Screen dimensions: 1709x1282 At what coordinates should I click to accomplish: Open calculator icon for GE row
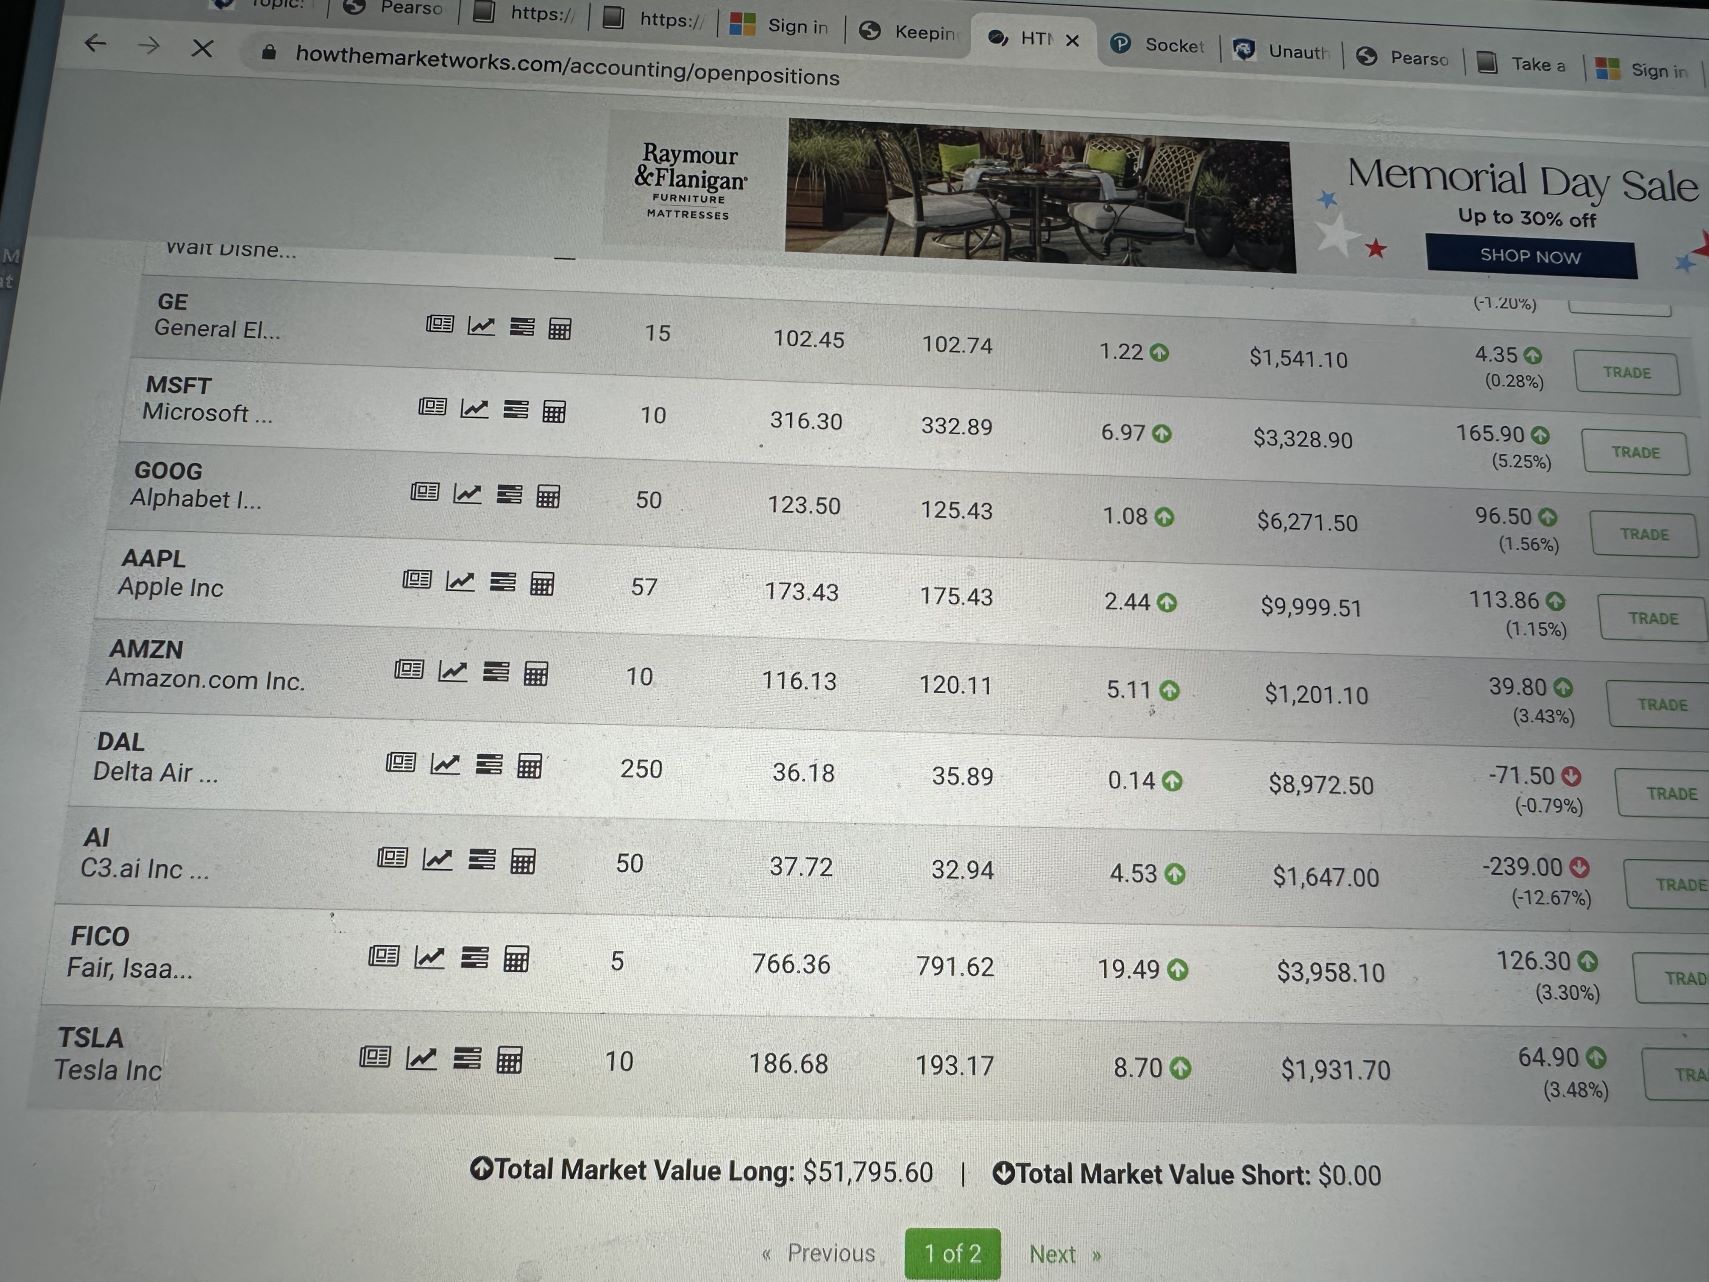coord(560,328)
